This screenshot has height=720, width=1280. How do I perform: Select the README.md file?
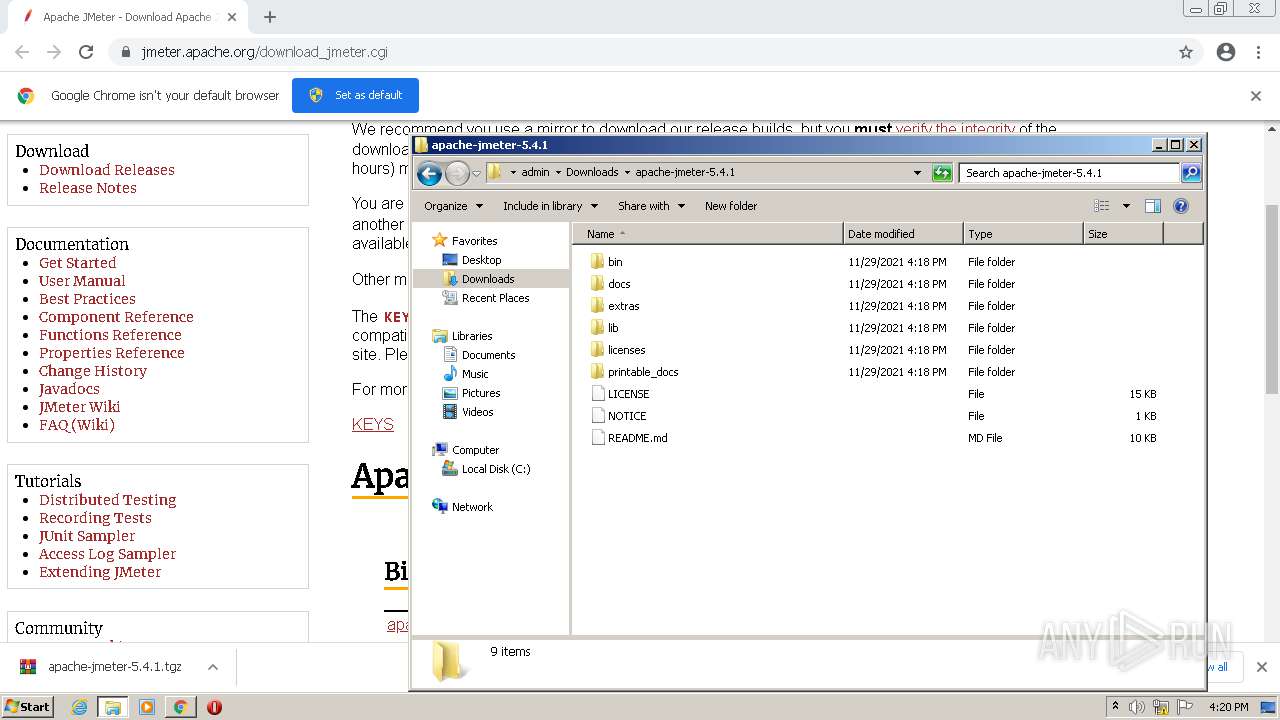[637, 438]
